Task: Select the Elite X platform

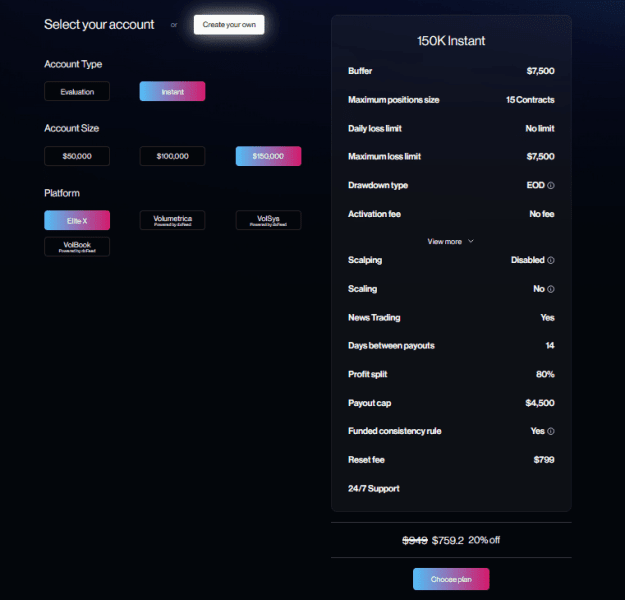Action: click(x=77, y=220)
